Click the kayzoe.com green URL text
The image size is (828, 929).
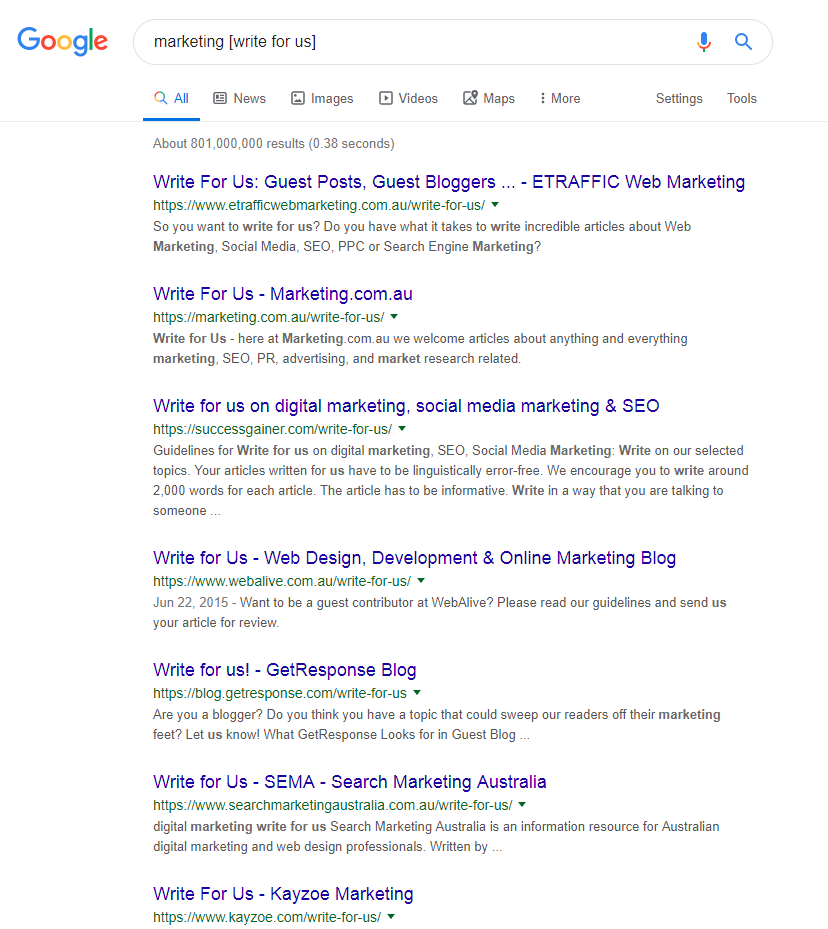tap(267, 917)
